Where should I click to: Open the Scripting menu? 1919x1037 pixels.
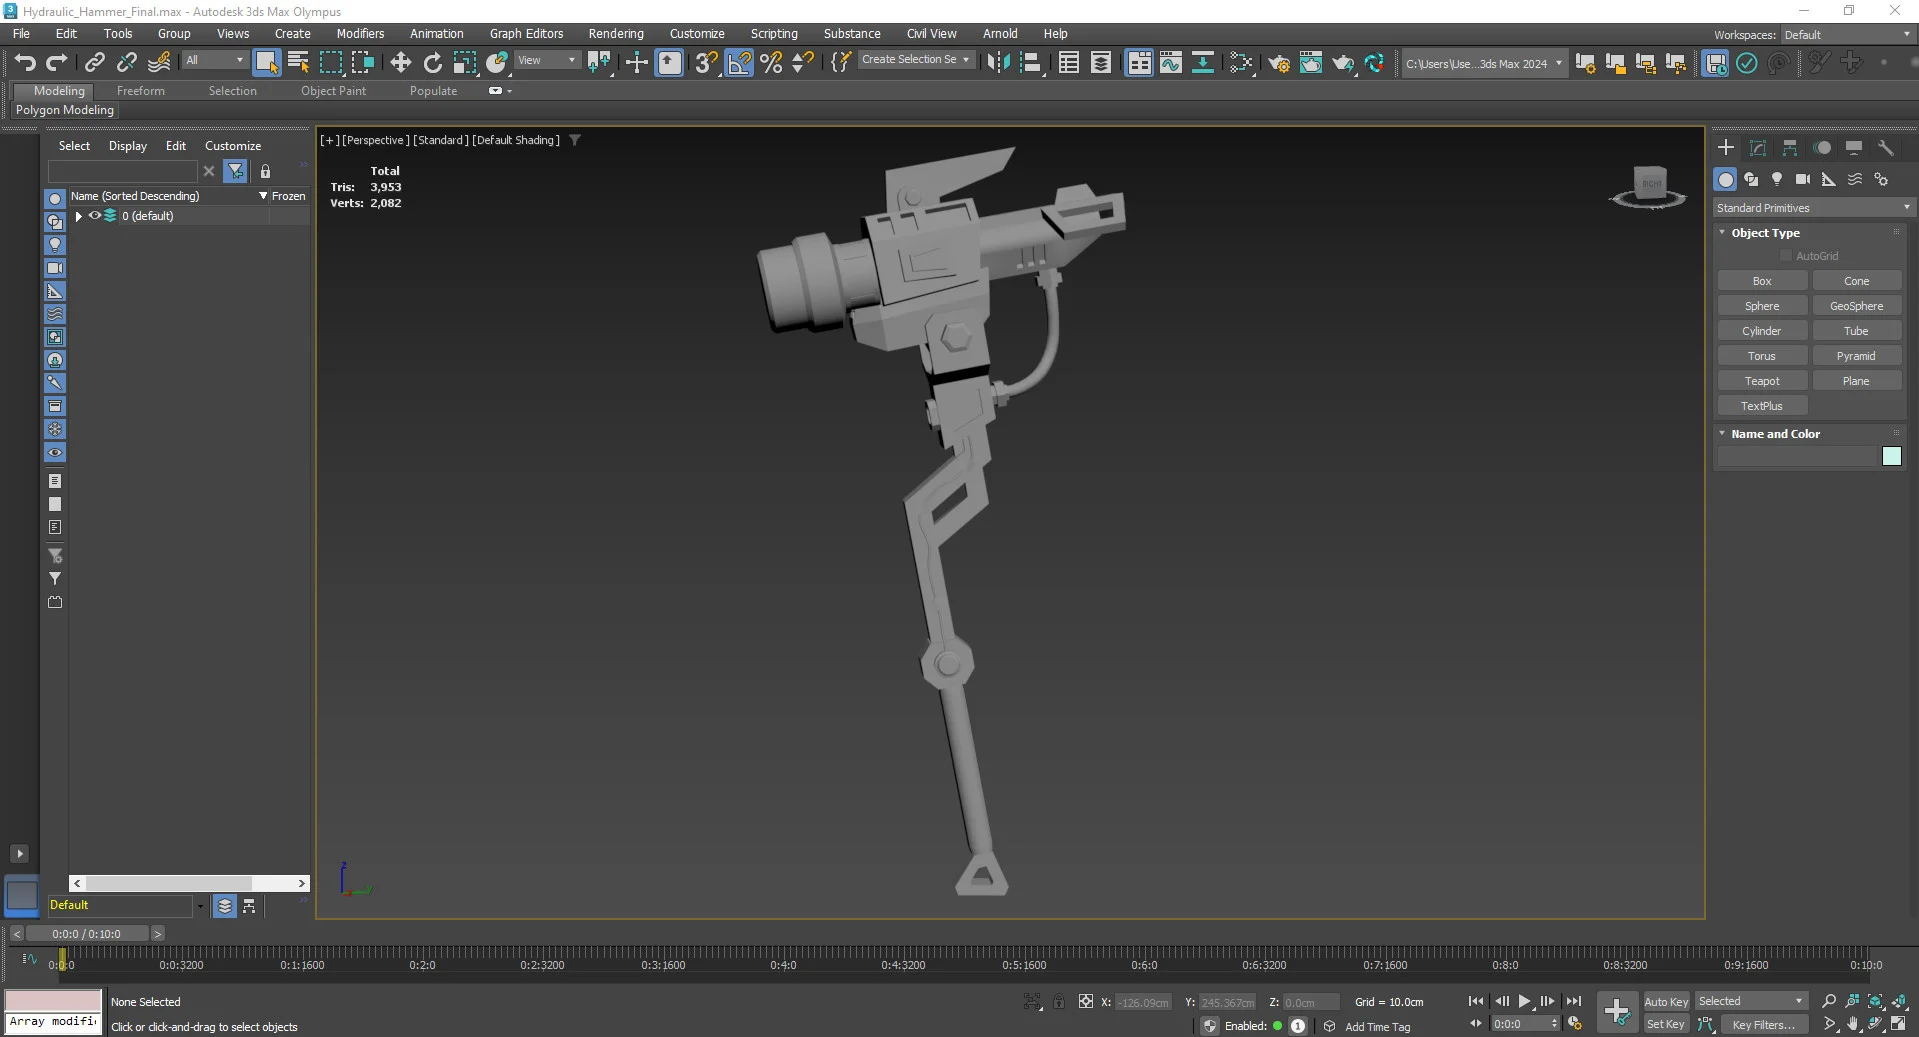click(x=774, y=34)
